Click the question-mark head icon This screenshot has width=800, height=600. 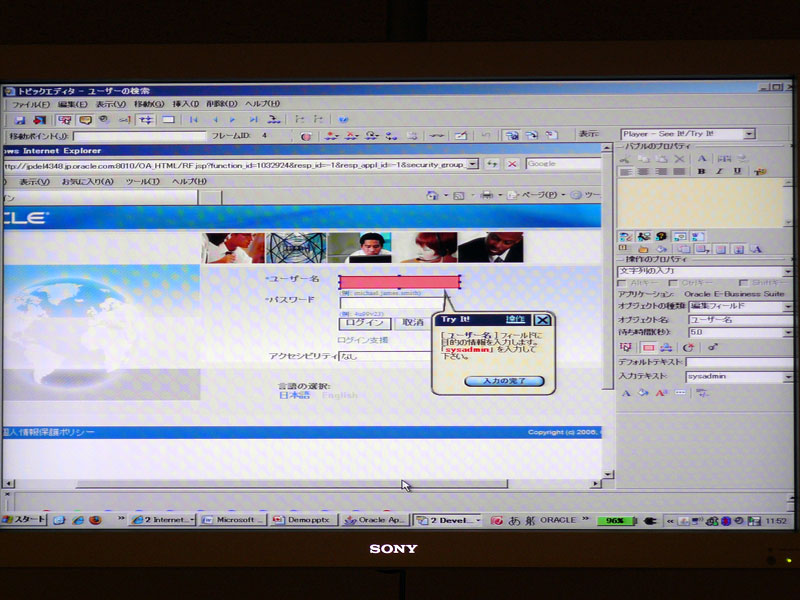[x=661, y=236]
